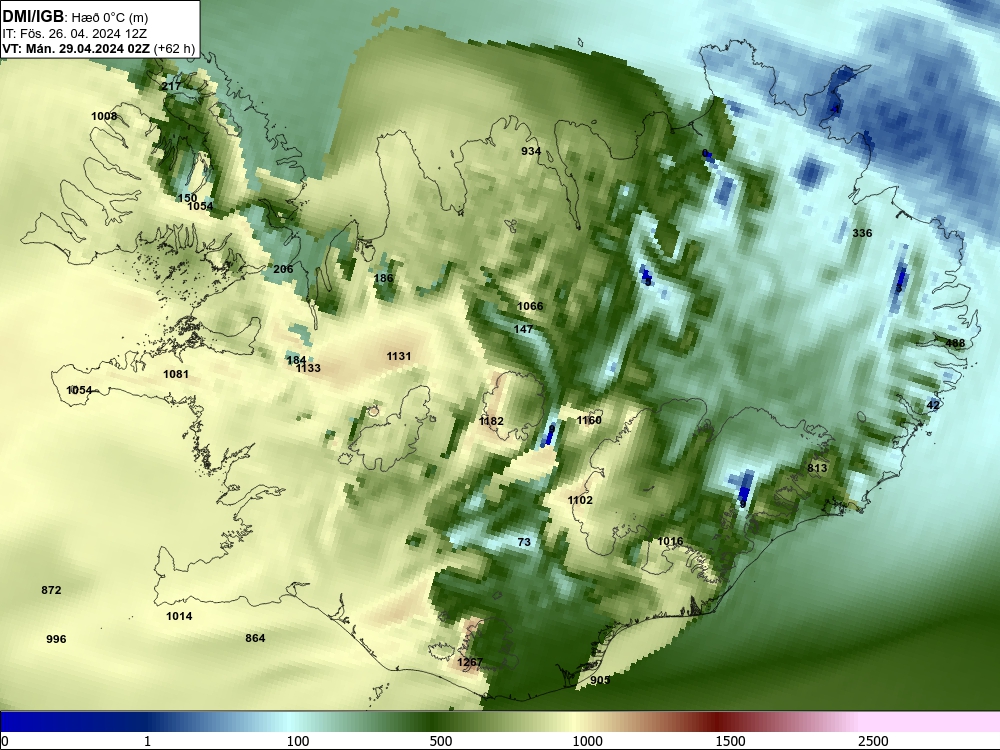Click the 1000 tick on the colour scale
This screenshot has width=1000, height=750.
click(x=587, y=741)
